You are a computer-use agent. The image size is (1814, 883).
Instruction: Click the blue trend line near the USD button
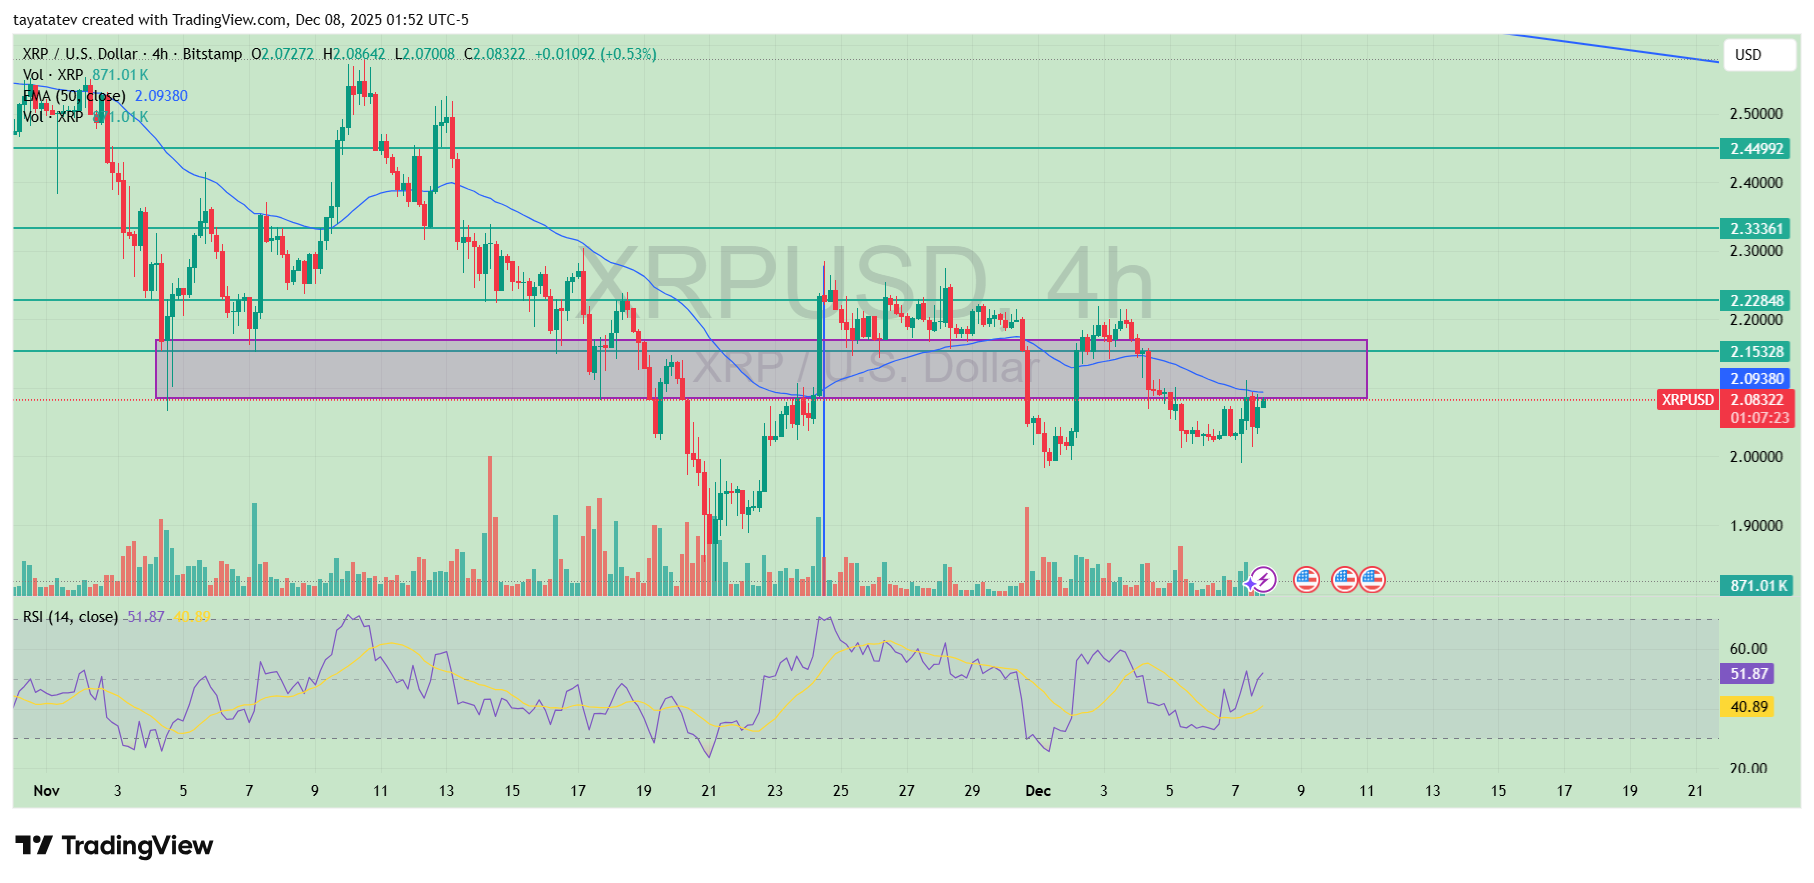1612,48
